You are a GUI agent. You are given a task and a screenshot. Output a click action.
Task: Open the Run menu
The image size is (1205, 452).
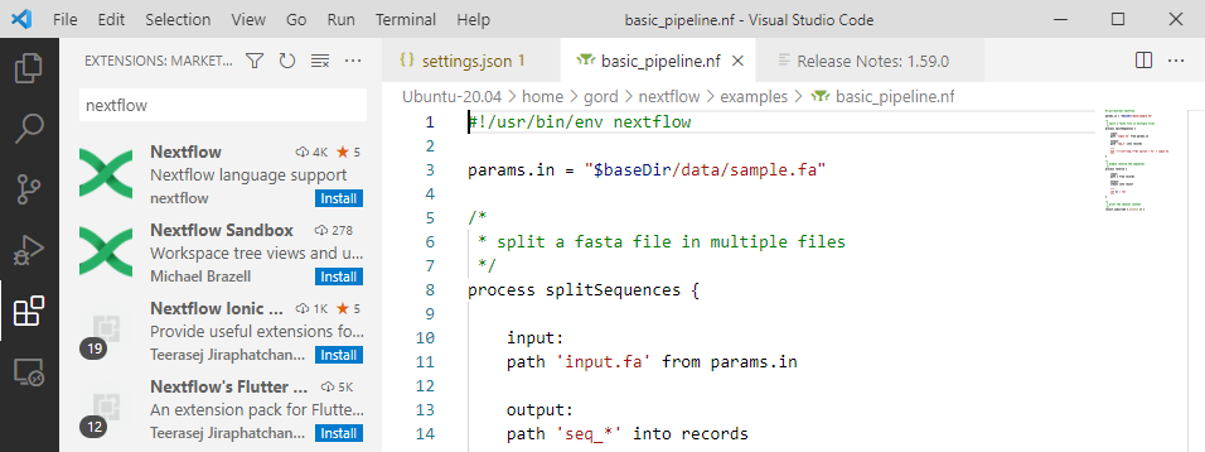(341, 19)
